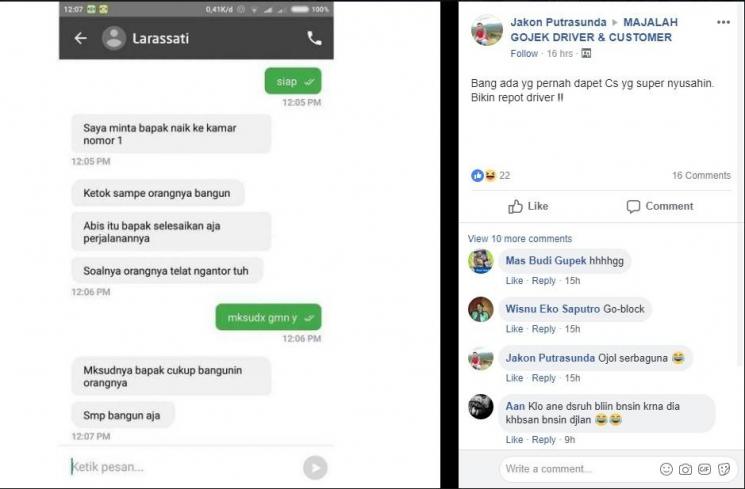
Task: Open the 16 Comments count link
Action: pos(701,175)
